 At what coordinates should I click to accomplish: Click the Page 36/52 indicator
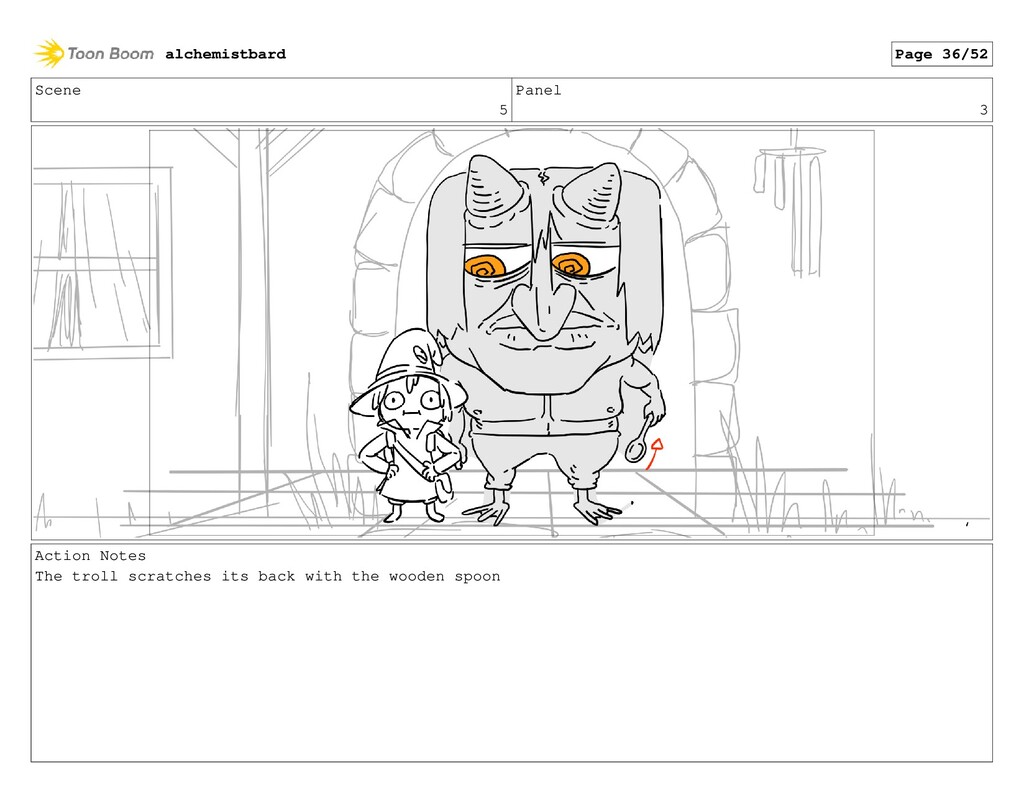pos(941,54)
